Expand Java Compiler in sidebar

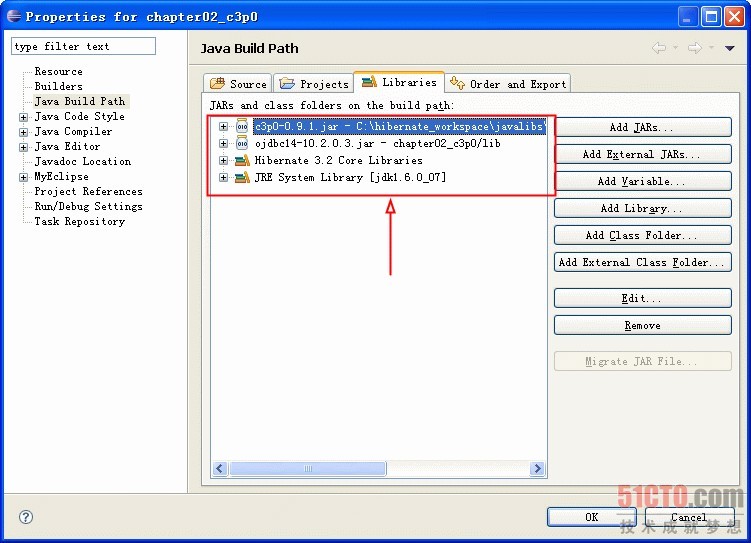pos(23,132)
